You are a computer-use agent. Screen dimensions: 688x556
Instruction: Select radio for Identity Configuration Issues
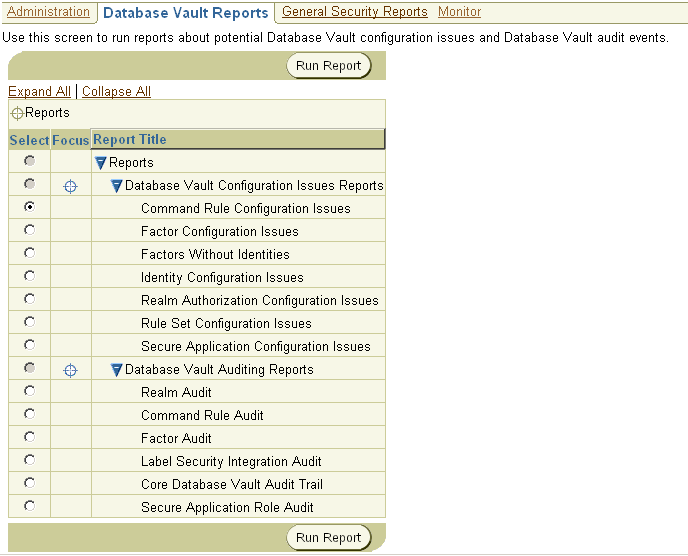tap(29, 276)
